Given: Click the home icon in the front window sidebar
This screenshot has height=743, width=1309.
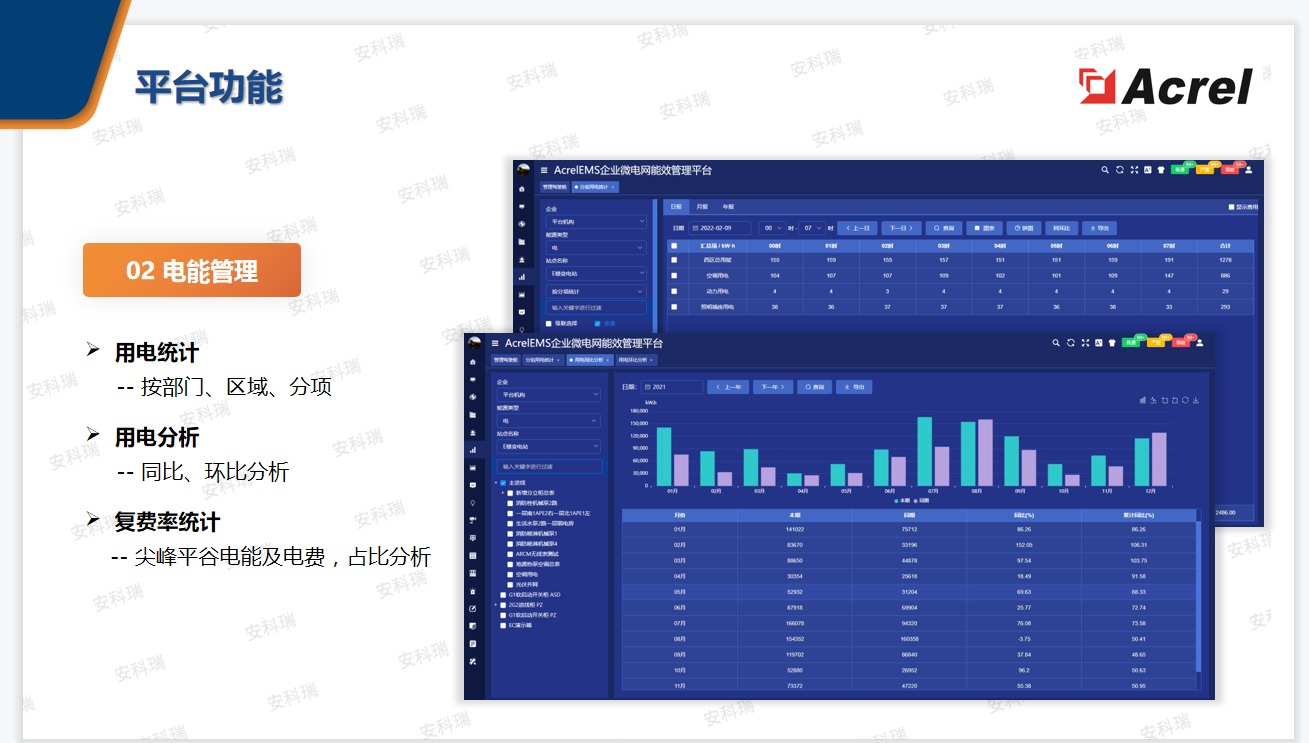Looking at the screenshot, I should click(473, 362).
